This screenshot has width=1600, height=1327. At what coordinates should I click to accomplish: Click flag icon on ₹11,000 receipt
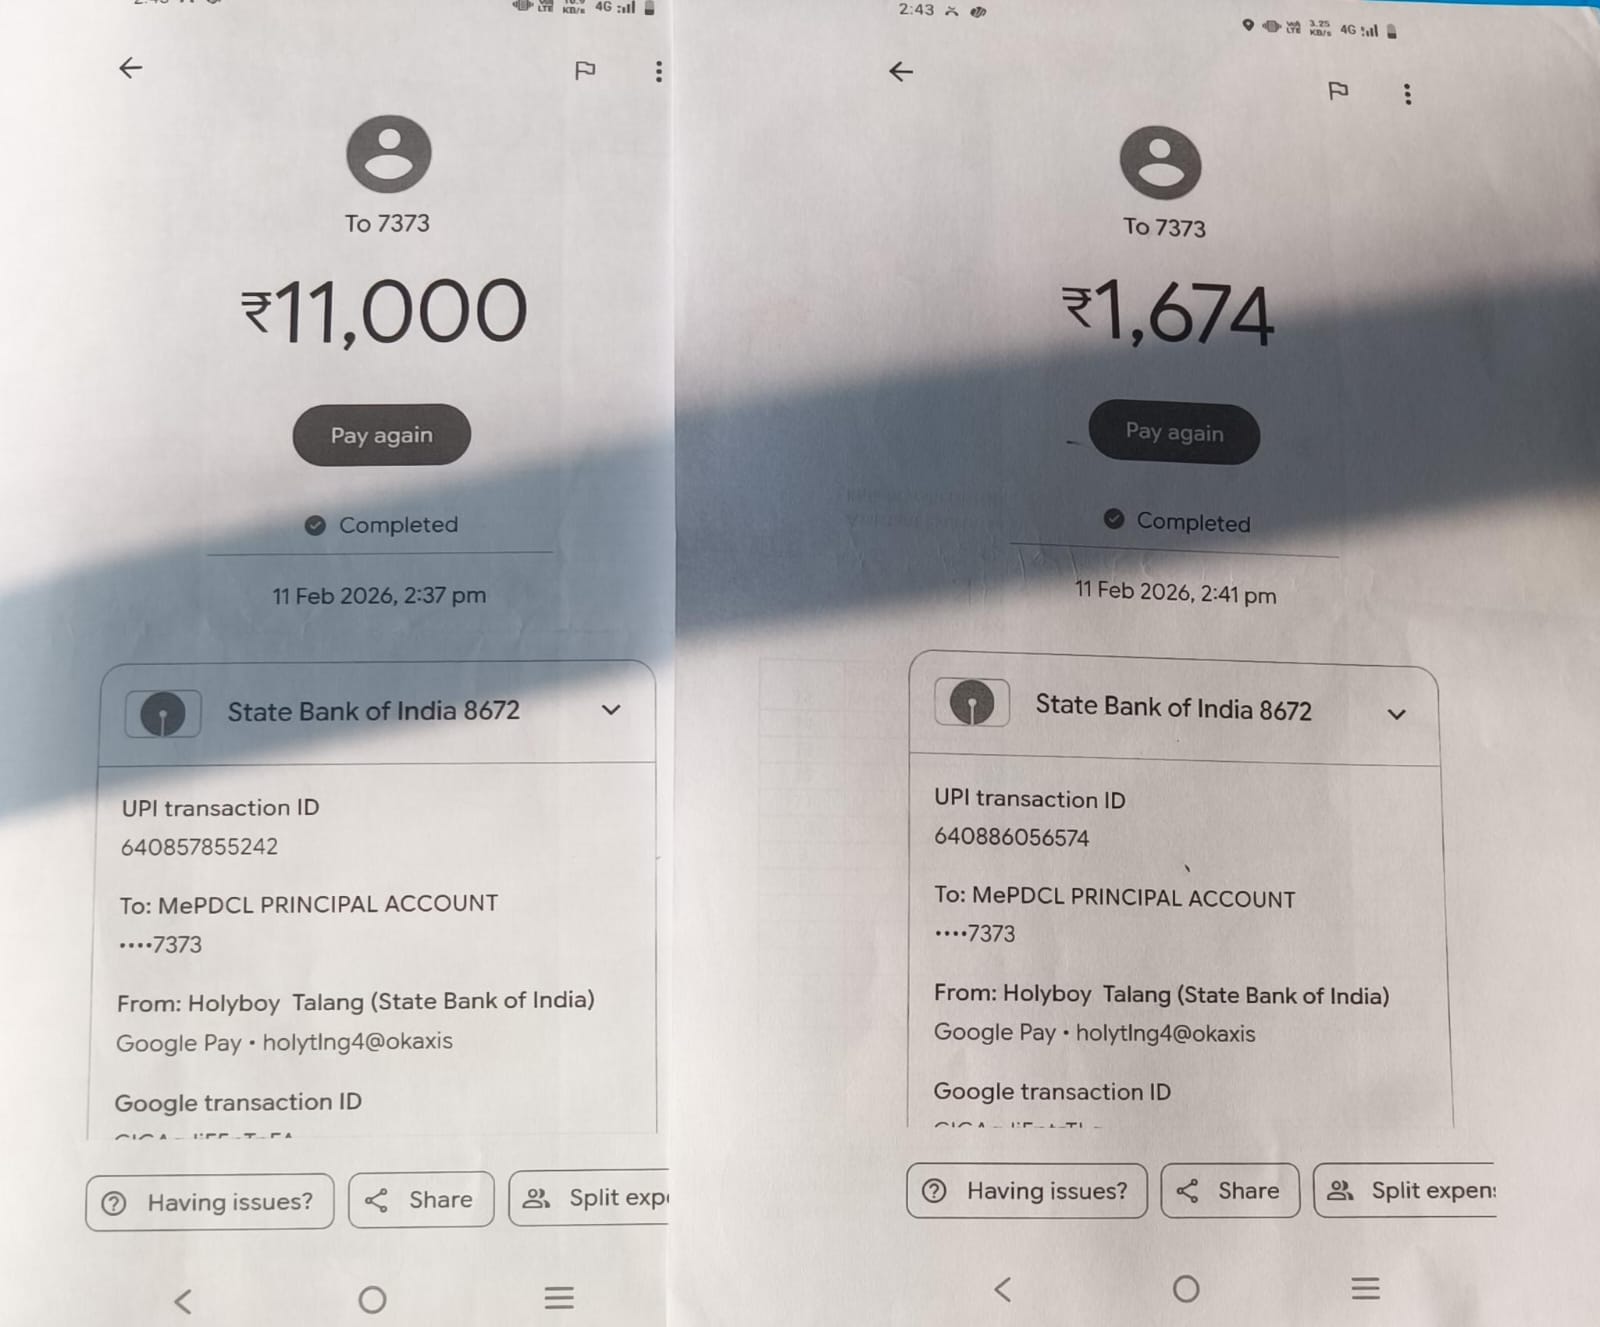coord(585,70)
